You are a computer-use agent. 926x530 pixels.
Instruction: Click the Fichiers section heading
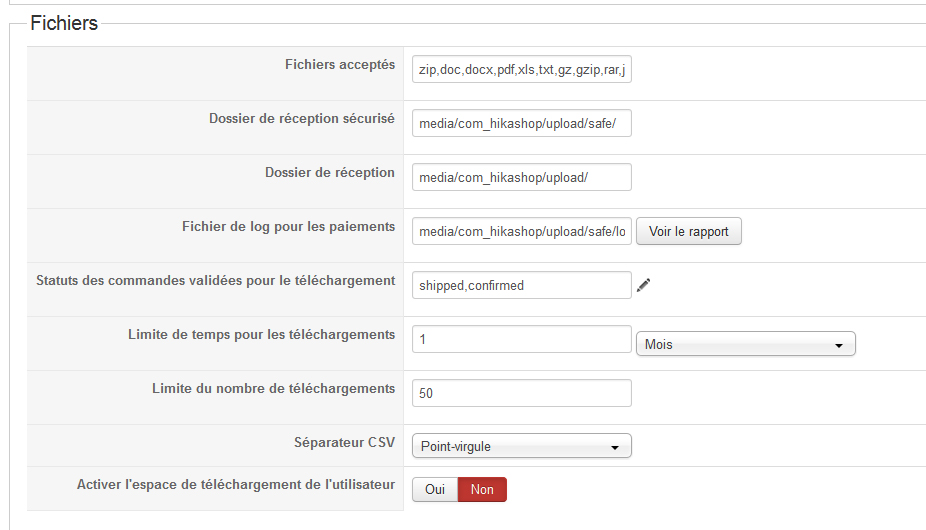[x=64, y=23]
